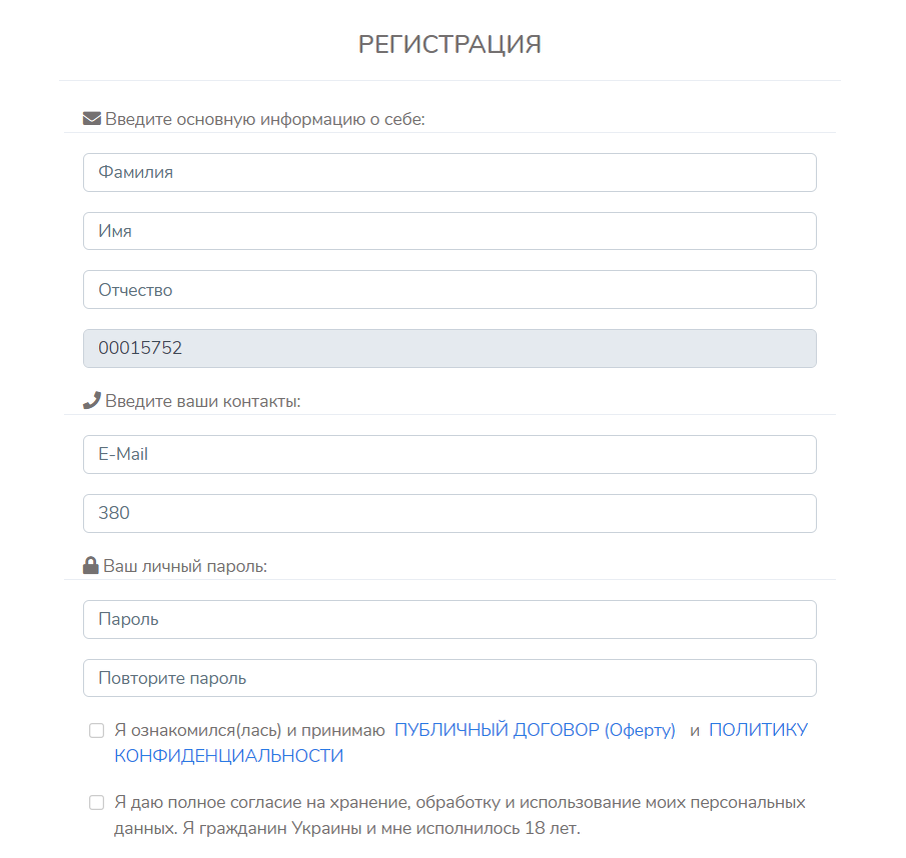Click the phone icon beside contacts heading
Viewport: 906px width, 858px height.
pos(91,401)
